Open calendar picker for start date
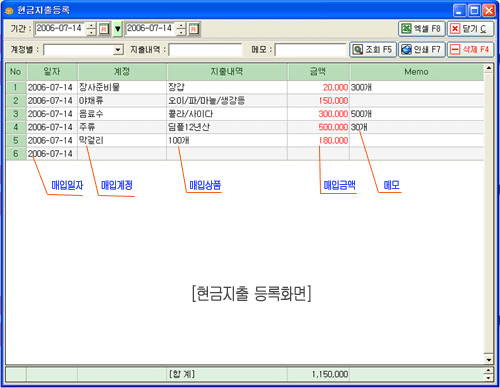 [103, 29]
